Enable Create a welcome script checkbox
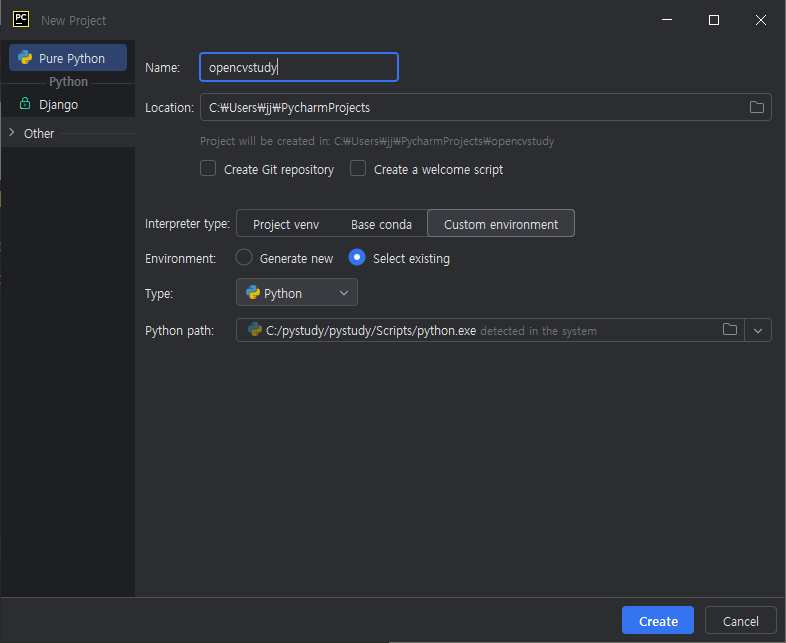786x643 pixels. tap(358, 168)
